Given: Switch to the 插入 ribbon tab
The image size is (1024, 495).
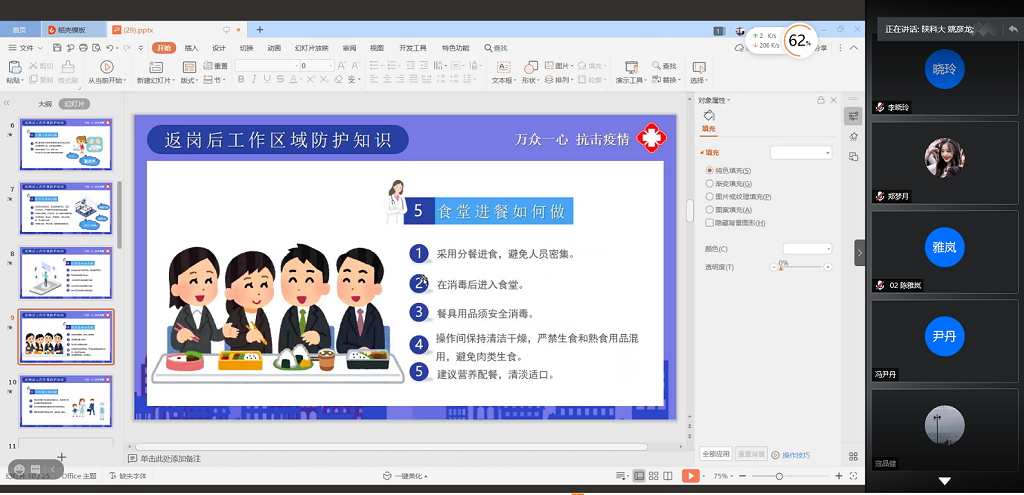Looking at the screenshot, I should 191,48.
